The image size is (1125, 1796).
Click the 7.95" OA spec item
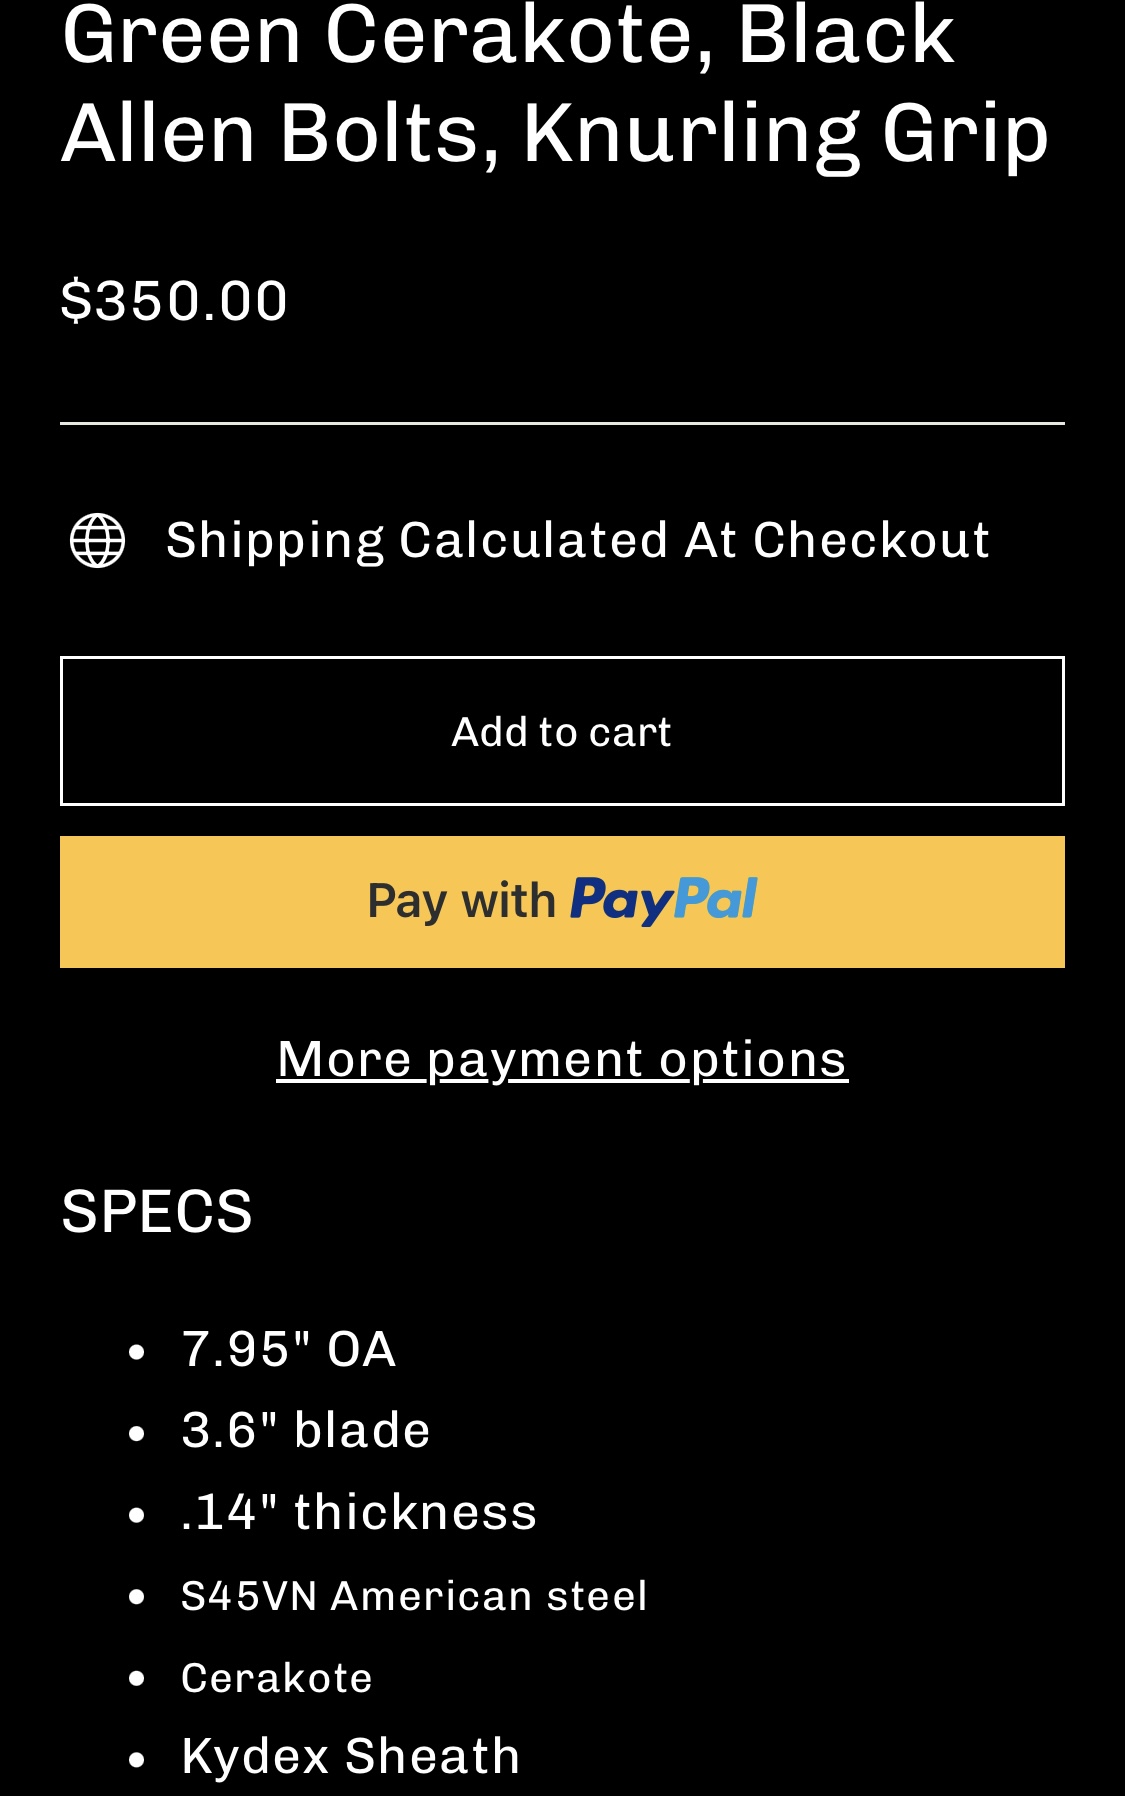point(289,1349)
